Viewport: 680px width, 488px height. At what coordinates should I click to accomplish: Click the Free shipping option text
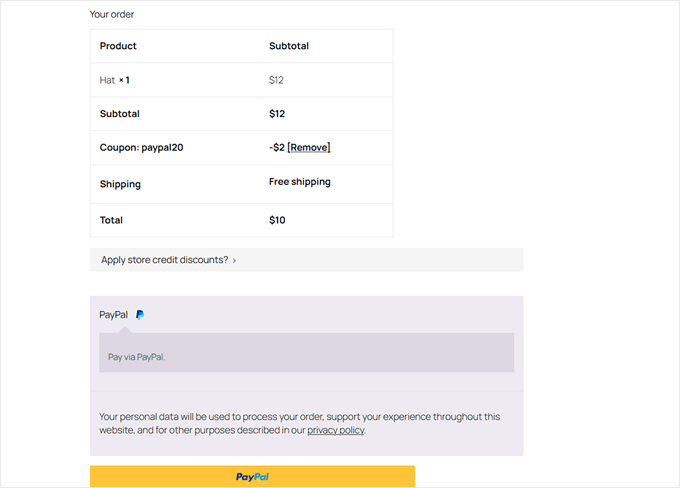pyautogui.click(x=299, y=182)
